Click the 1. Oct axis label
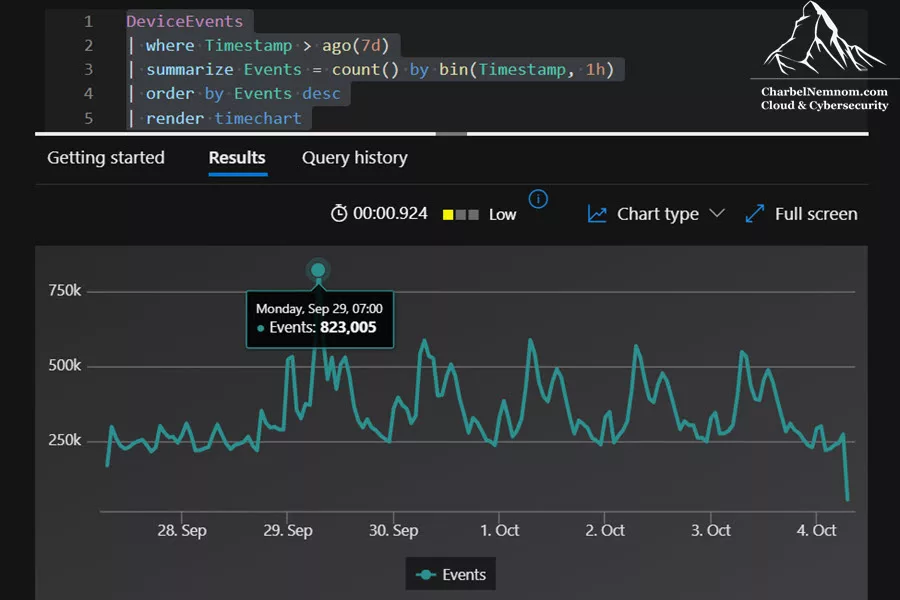The height and width of the screenshot is (600, 900). 499,530
